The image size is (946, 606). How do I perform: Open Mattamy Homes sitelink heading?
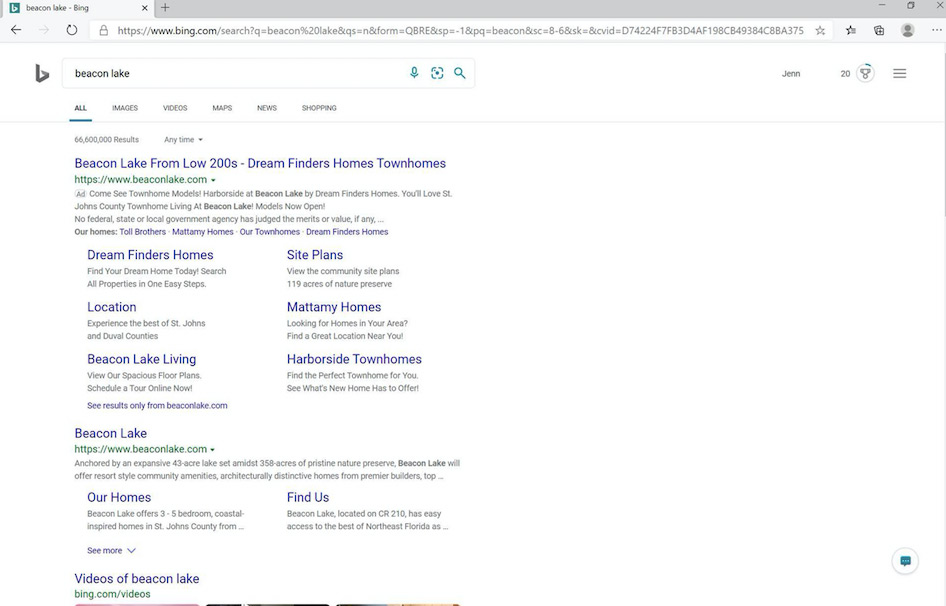click(x=334, y=307)
